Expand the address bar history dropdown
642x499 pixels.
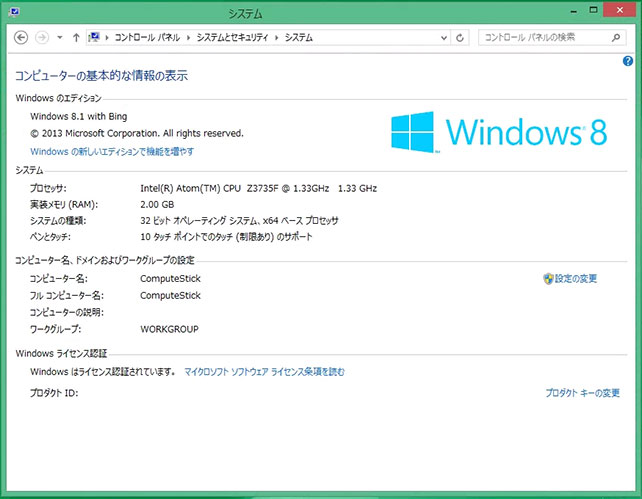pos(443,38)
